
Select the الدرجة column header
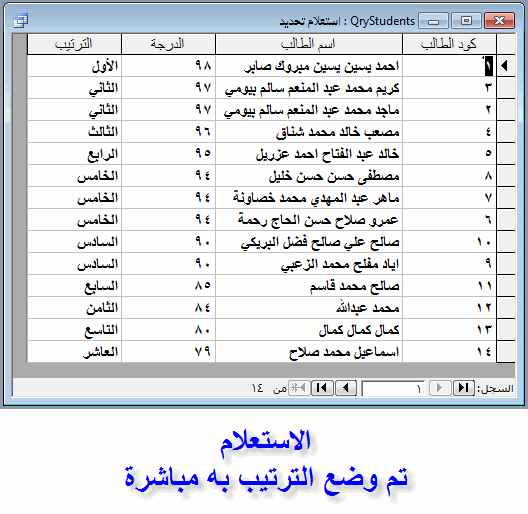[168, 44]
